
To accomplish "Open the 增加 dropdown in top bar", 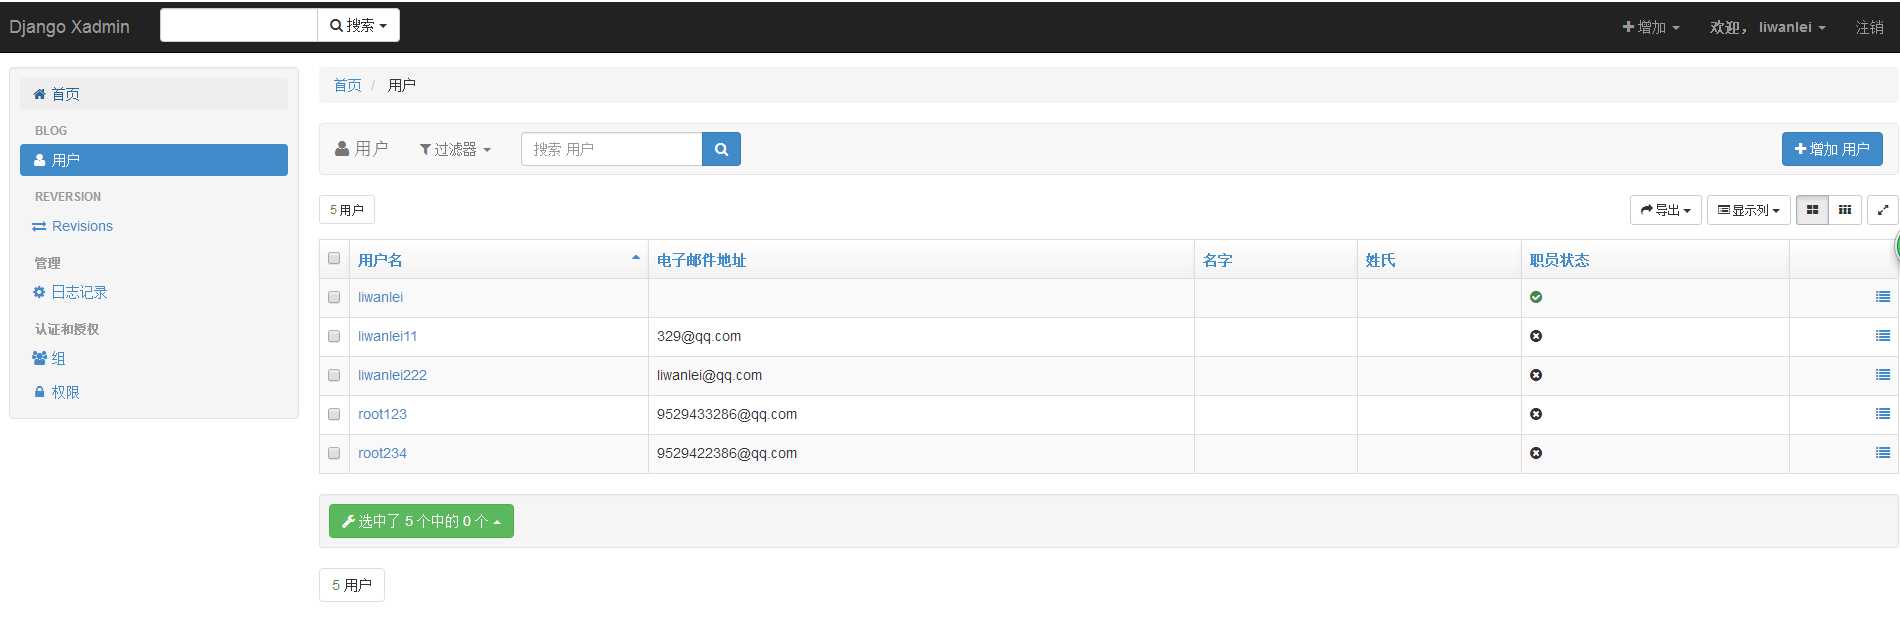I will click(1651, 27).
